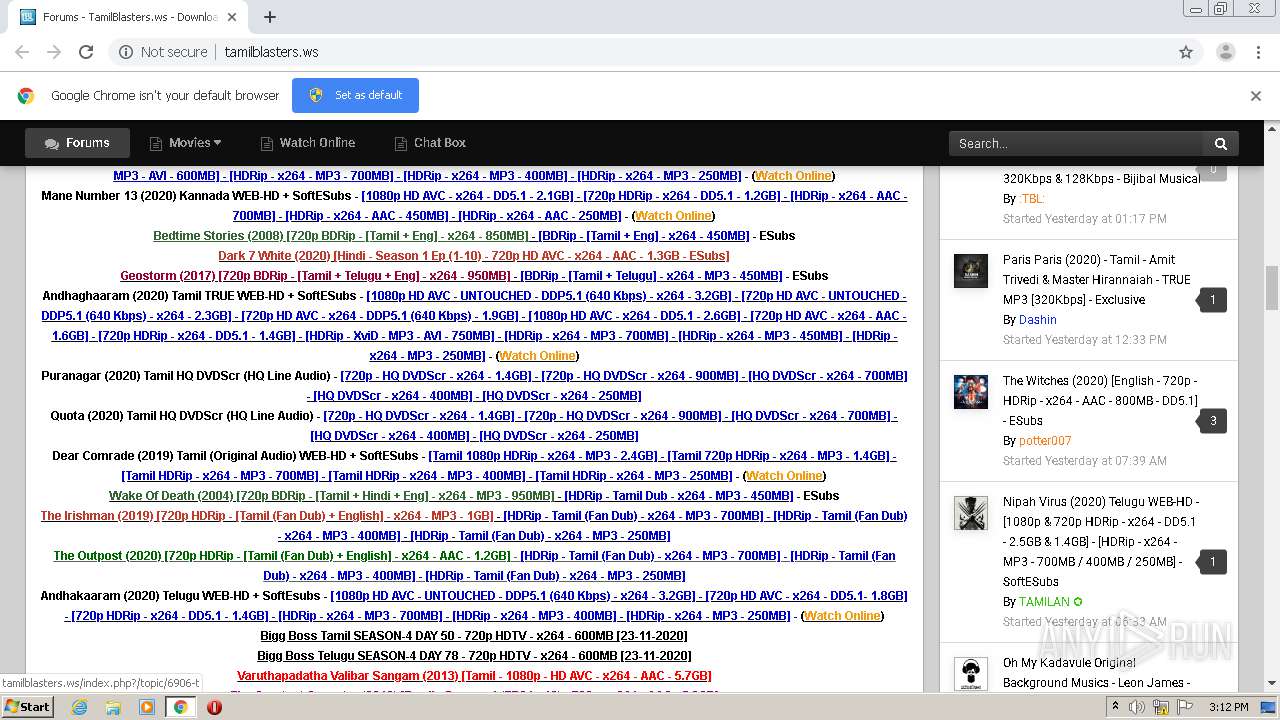1280x720 pixels.
Task: Click reply count badge for The Witches
Action: tap(1213, 421)
